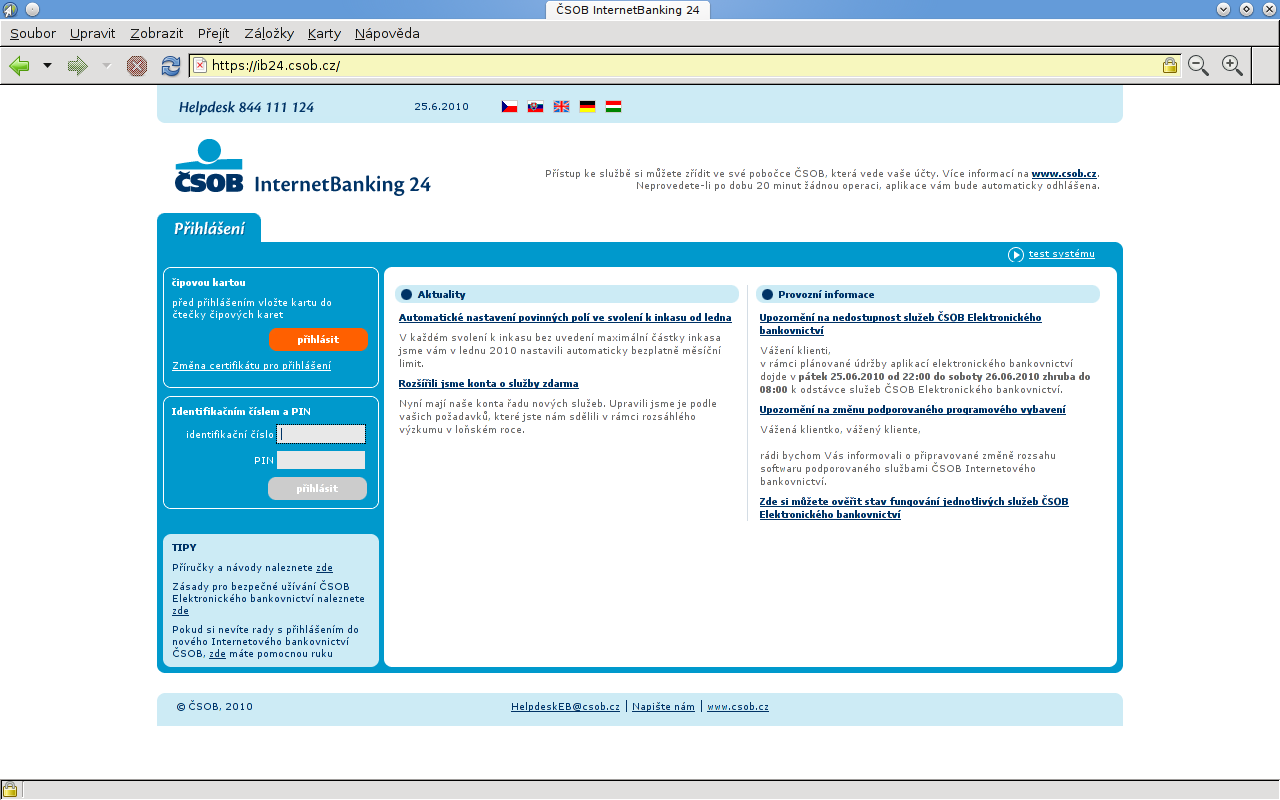Click the round button beside the window menu icon
The width and height of the screenshot is (1280, 800).
click(32, 9)
